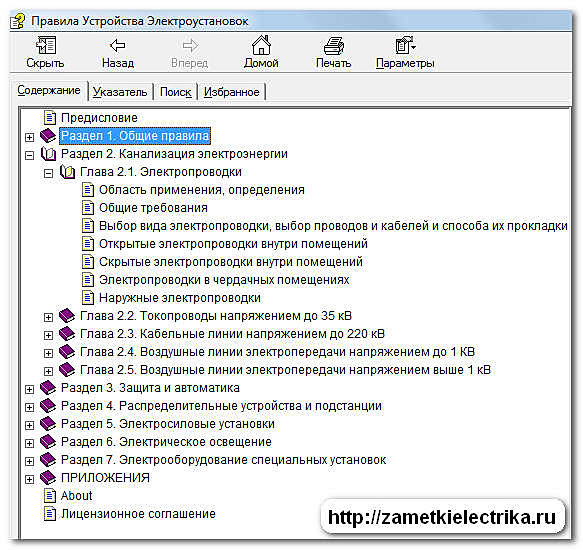Image resolution: width=583 pixels, height=550 pixels.
Task: Switch to the Содержание tab
Action: (x=49, y=90)
